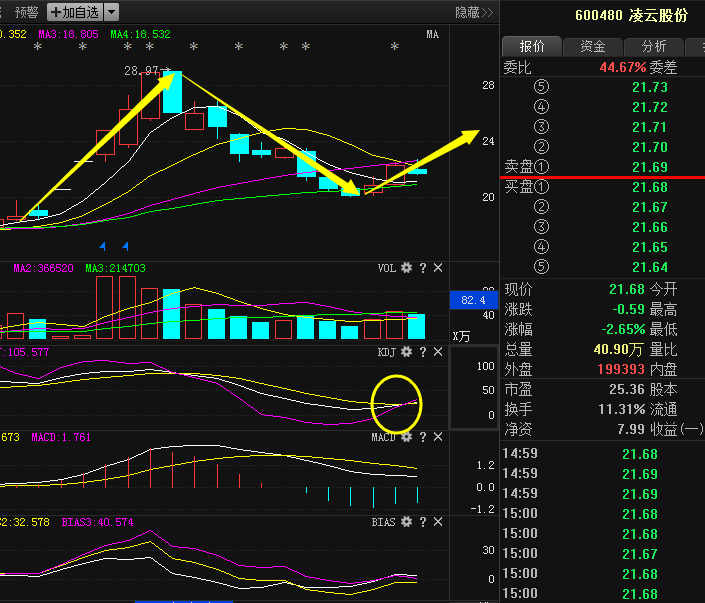The height and width of the screenshot is (603, 705).
Task: Click buy level 5 price 21.64
Action: (650, 267)
